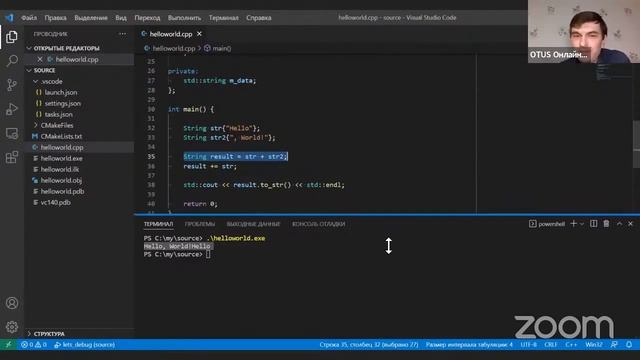Select lets_debug (source) launch configuration

84,344
